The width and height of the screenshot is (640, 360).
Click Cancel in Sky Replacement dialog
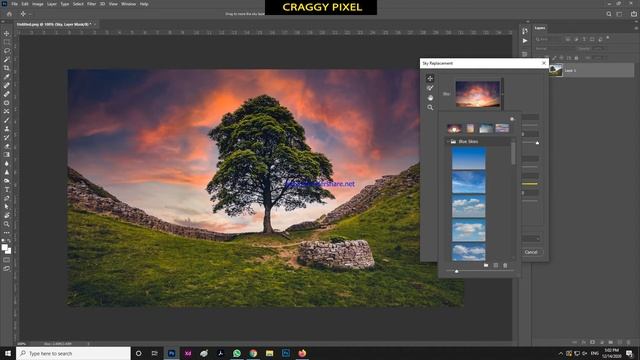click(x=531, y=252)
